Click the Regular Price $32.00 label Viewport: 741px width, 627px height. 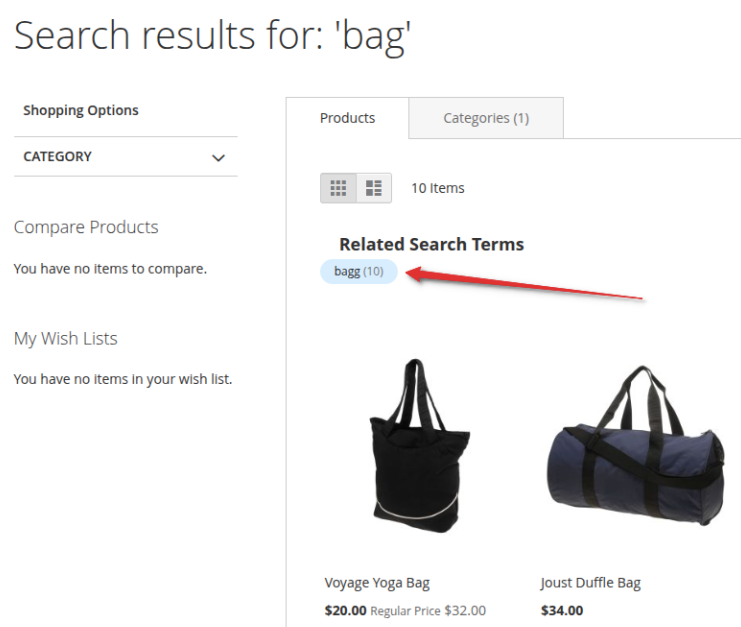tap(428, 611)
